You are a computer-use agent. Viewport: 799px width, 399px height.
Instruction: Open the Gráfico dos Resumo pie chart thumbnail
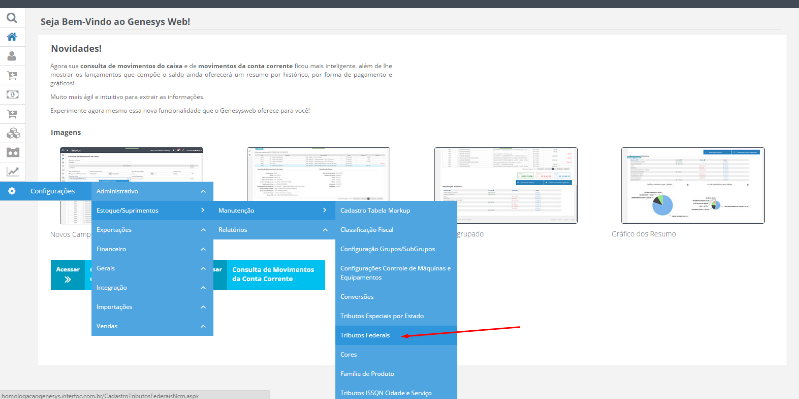click(x=693, y=185)
